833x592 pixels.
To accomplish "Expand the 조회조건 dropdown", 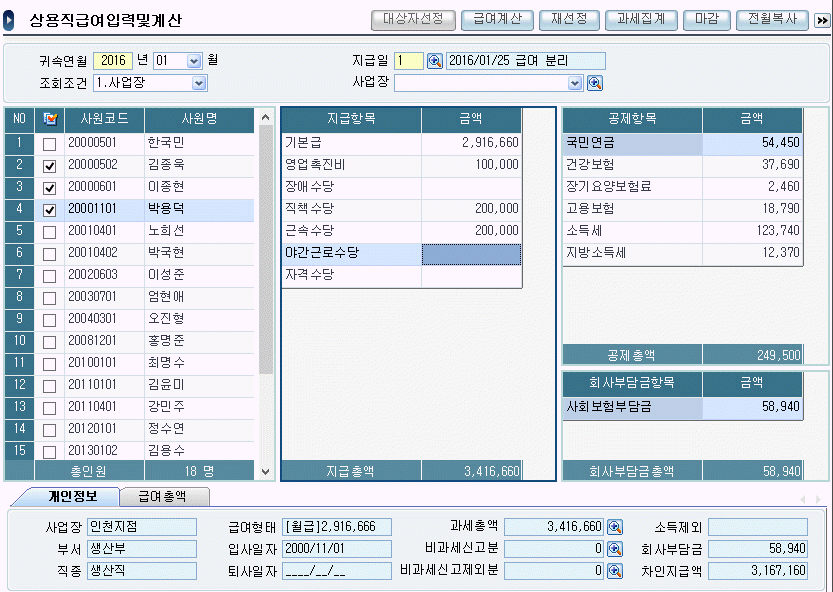I will [x=199, y=83].
